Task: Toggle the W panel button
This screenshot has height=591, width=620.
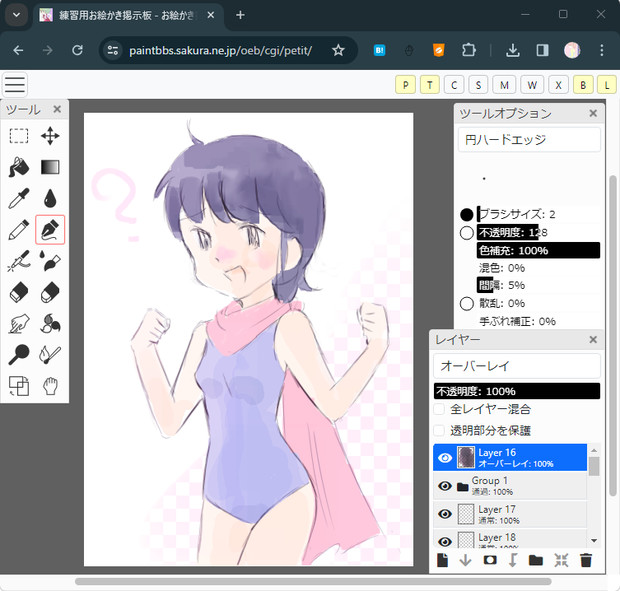Action: (x=532, y=85)
